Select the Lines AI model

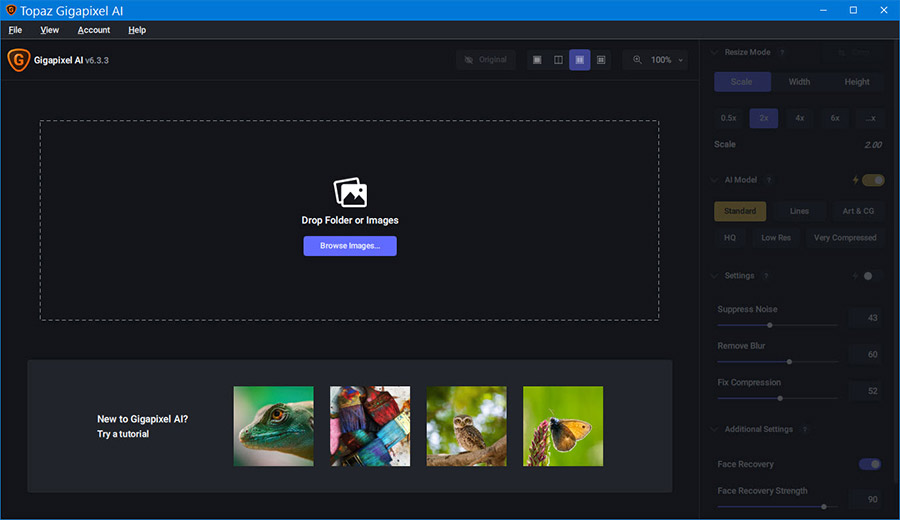799,211
